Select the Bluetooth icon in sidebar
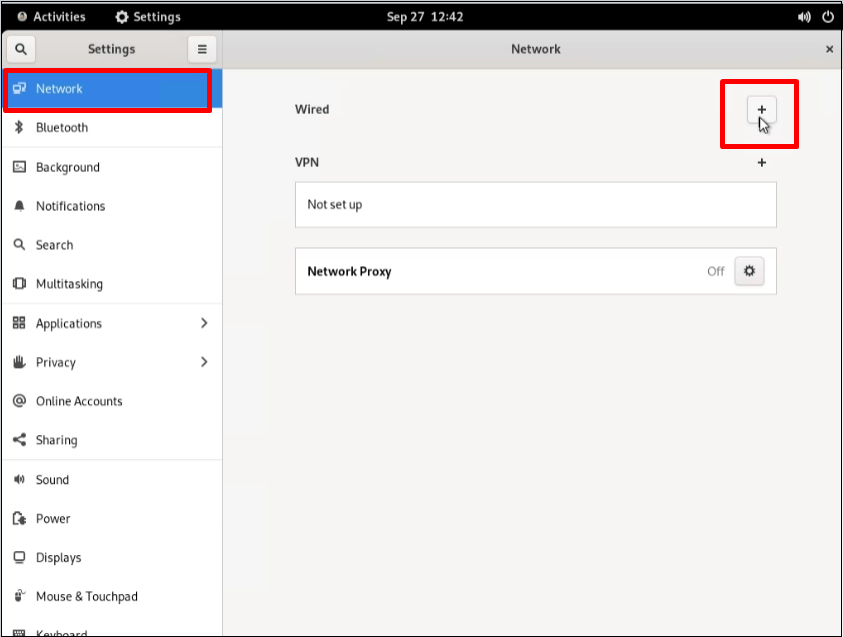The height and width of the screenshot is (637, 843). click(x=19, y=128)
